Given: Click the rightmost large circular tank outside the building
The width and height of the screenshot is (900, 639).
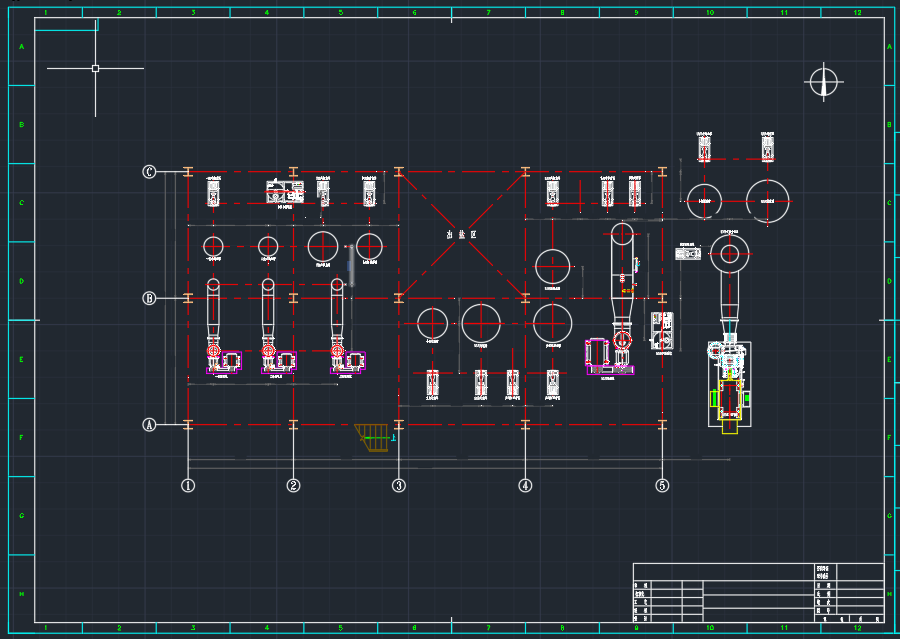Looking at the screenshot, I should point(767,200).
